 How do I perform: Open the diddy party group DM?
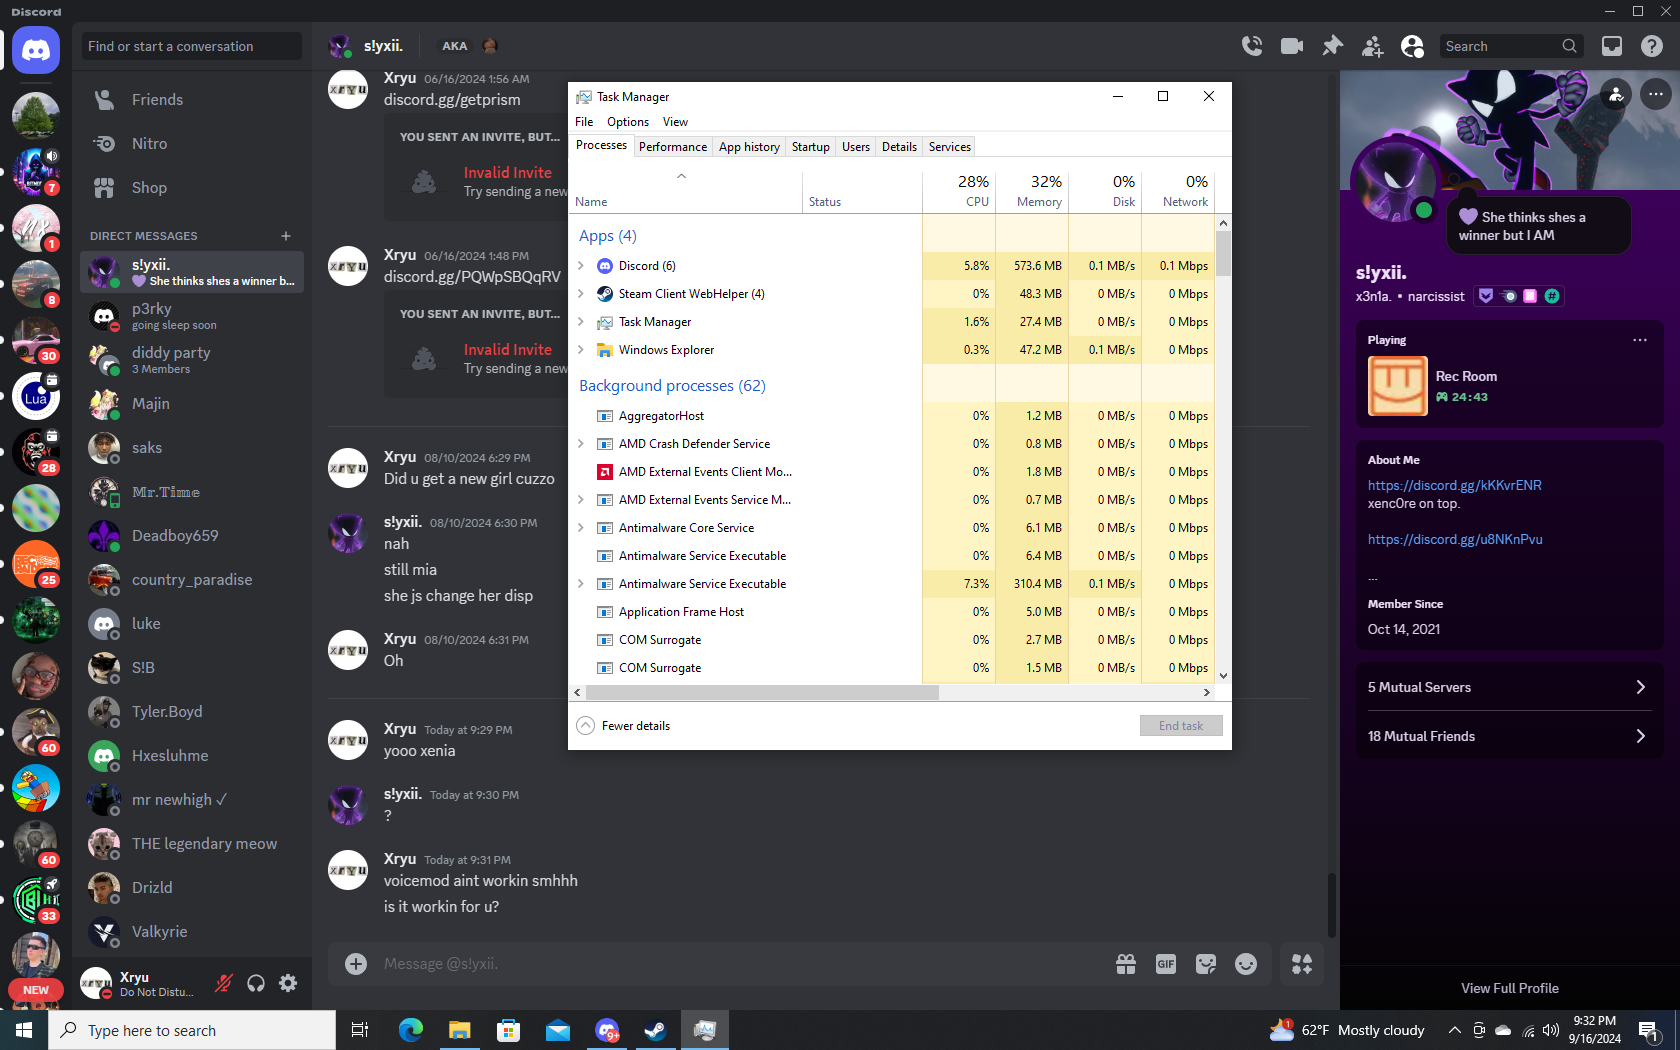pyautogui.click(x=192, y=360)
